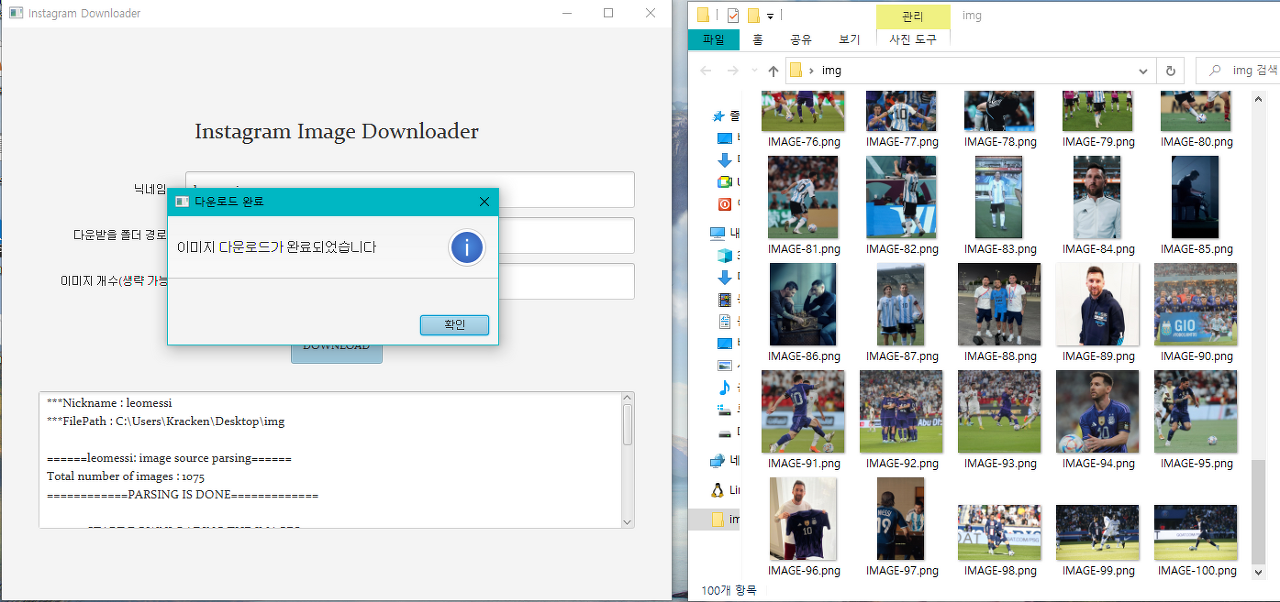
Task: Go back in Explorer navigation
Action: click(x=706, y=71)
